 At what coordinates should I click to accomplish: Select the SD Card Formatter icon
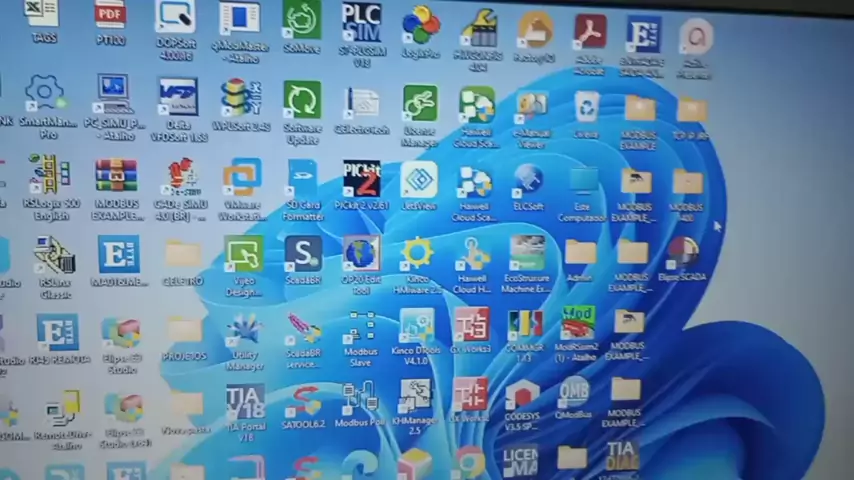[302, 180]
